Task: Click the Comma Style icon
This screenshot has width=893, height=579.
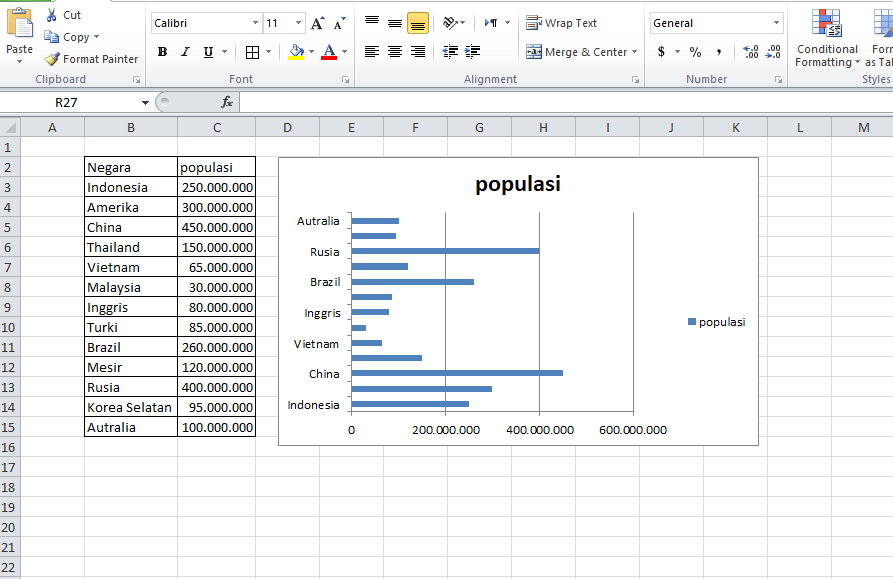Action: click(x=718, y=52)
